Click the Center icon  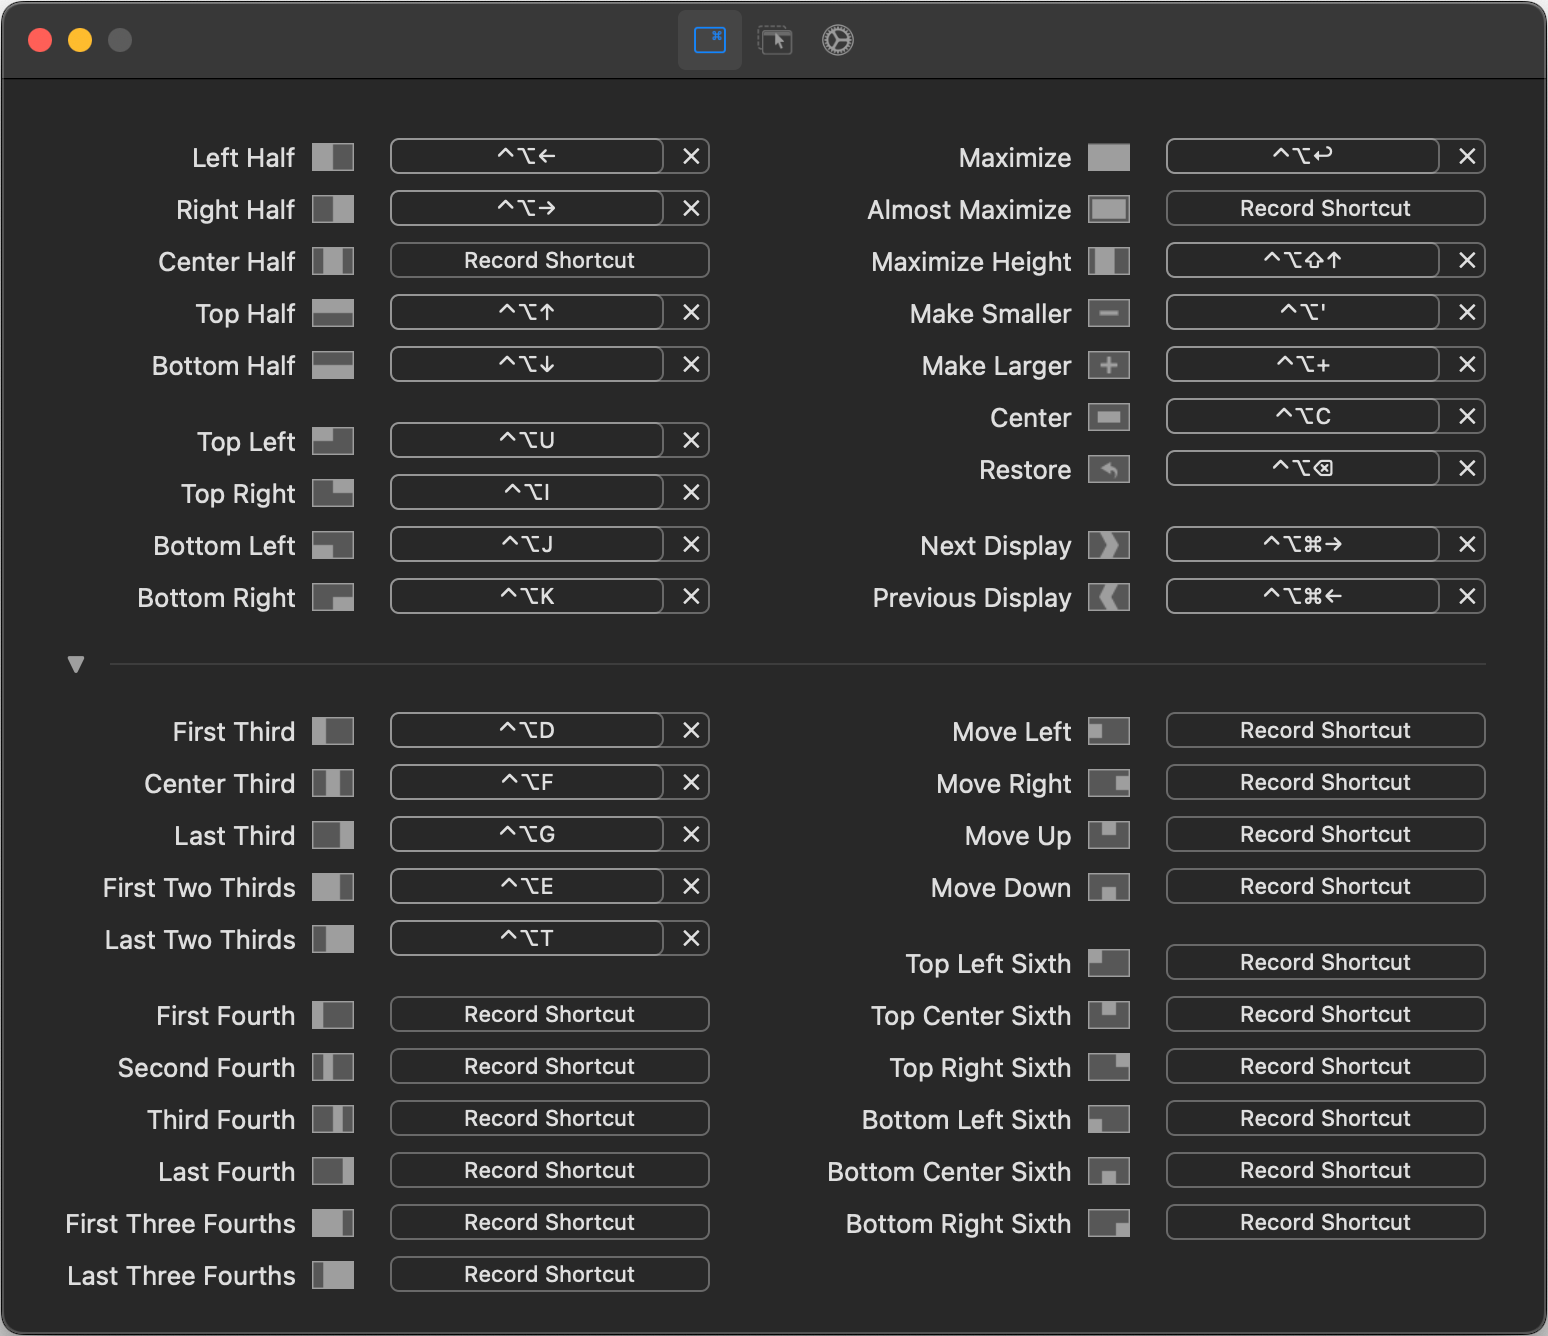point(1109,417)
